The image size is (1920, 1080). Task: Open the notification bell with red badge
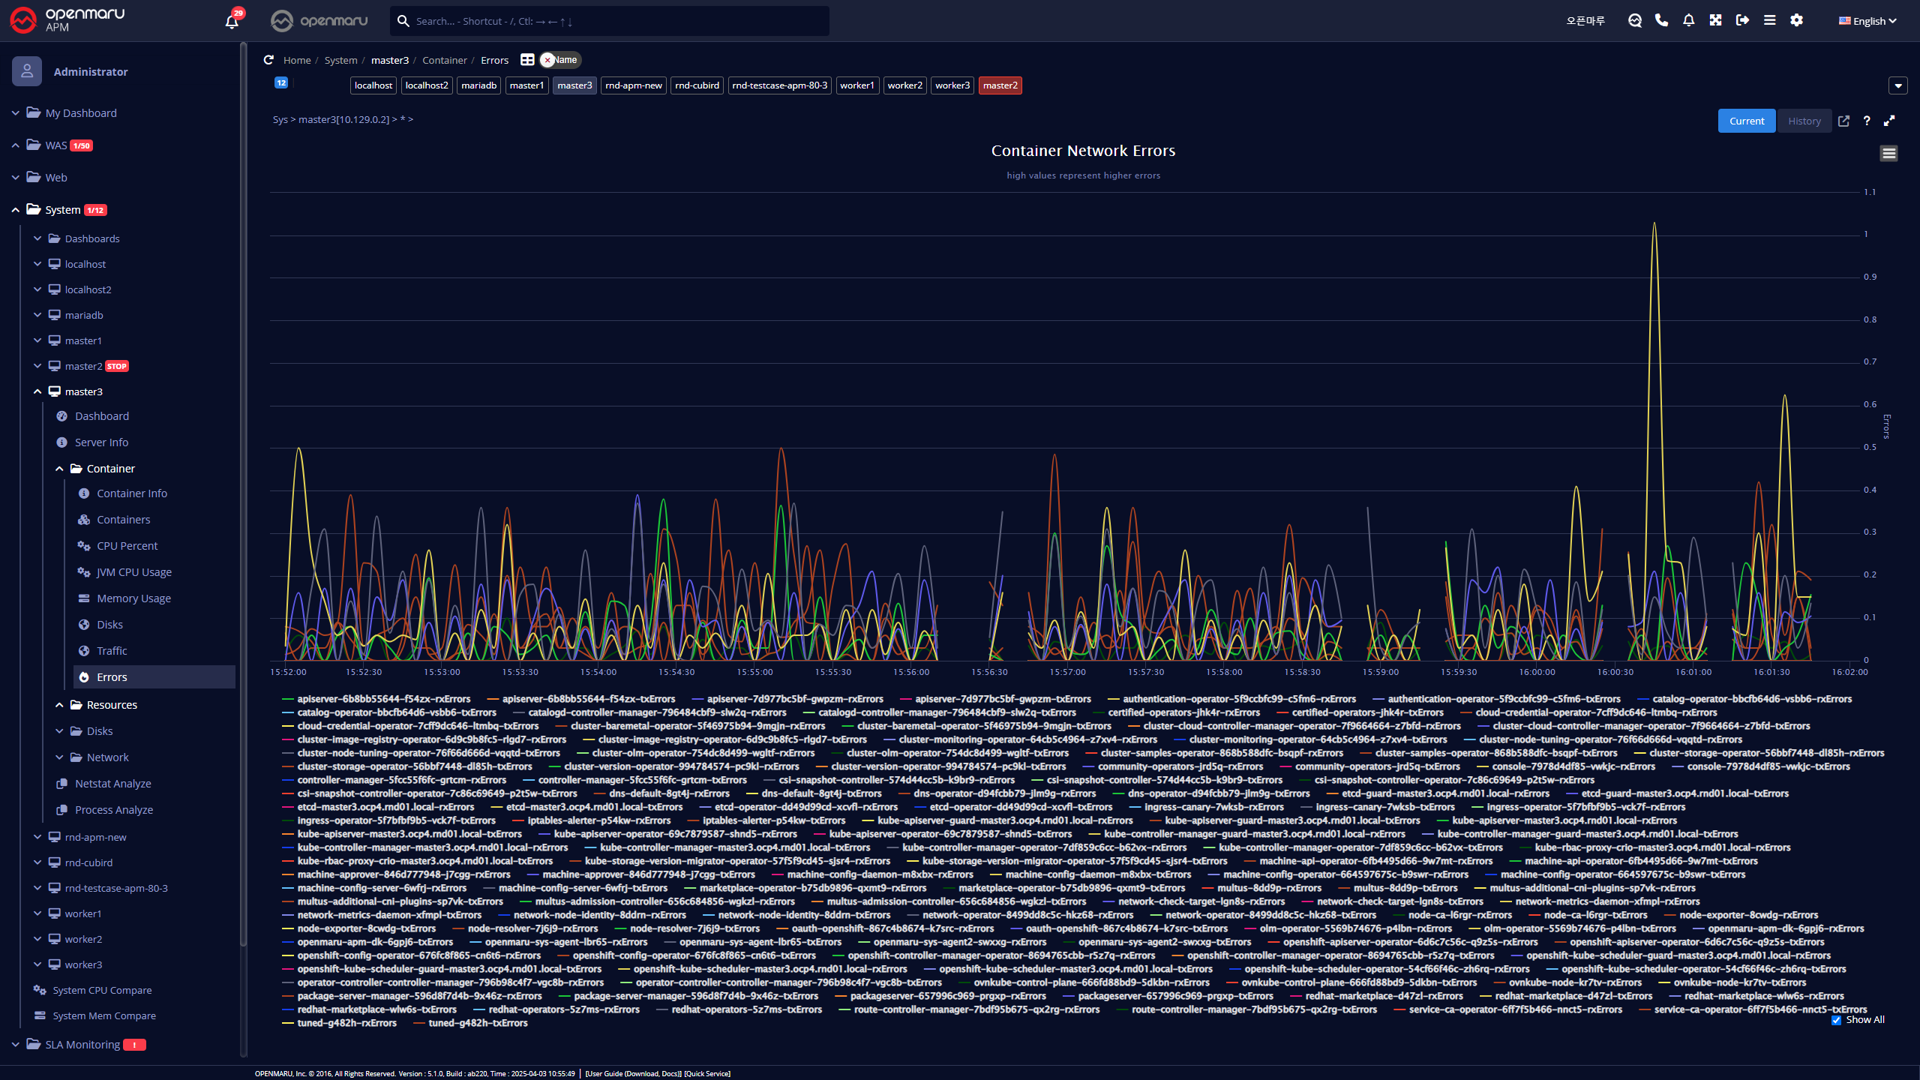232,21
